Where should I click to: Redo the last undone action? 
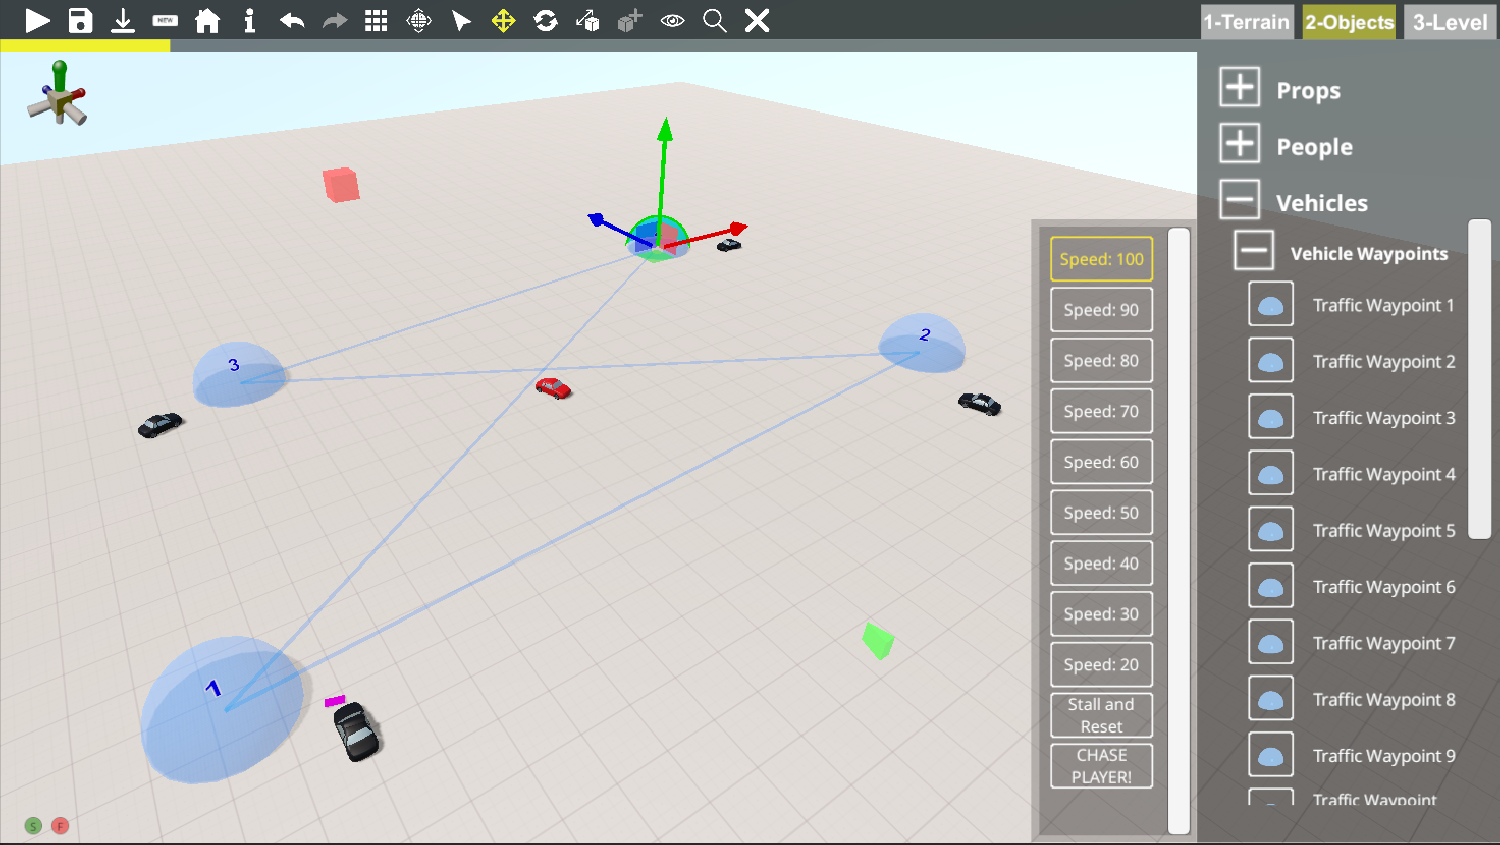pos(334,20)
